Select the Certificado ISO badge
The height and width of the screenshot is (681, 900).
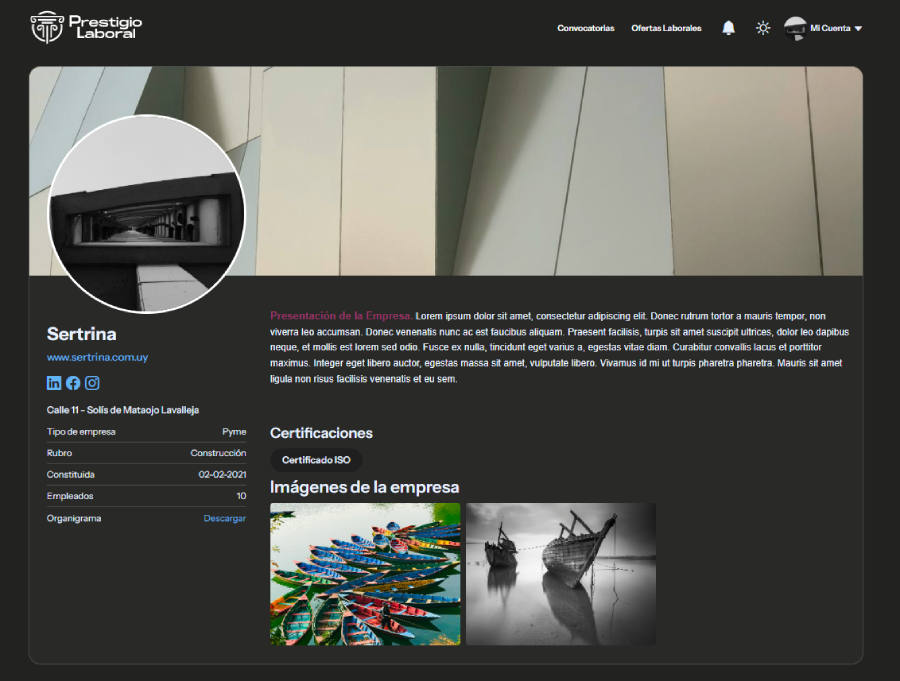(x=316, y=460)
